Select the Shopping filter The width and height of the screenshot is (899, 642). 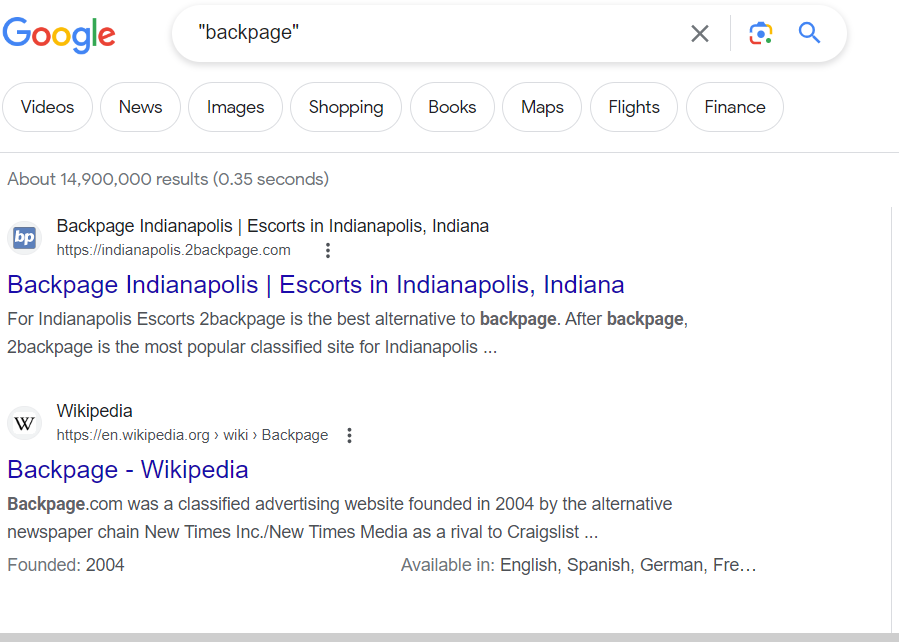pos(346,107)
